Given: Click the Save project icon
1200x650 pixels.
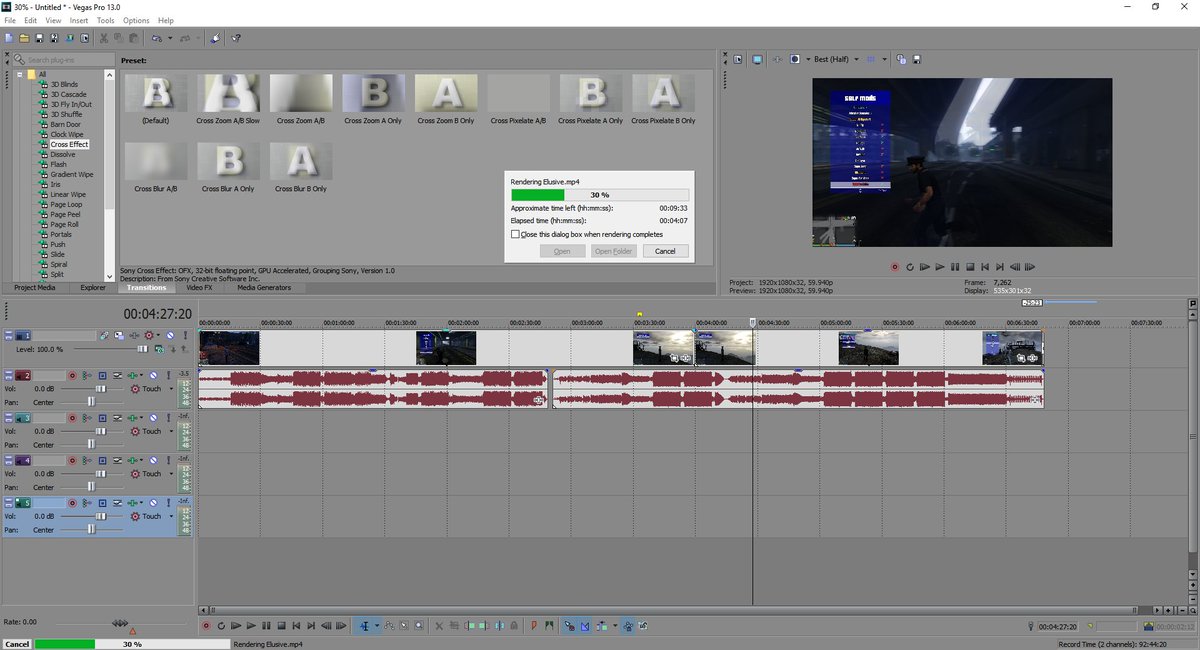Looking at the screenshot, I should coord(38,38).
